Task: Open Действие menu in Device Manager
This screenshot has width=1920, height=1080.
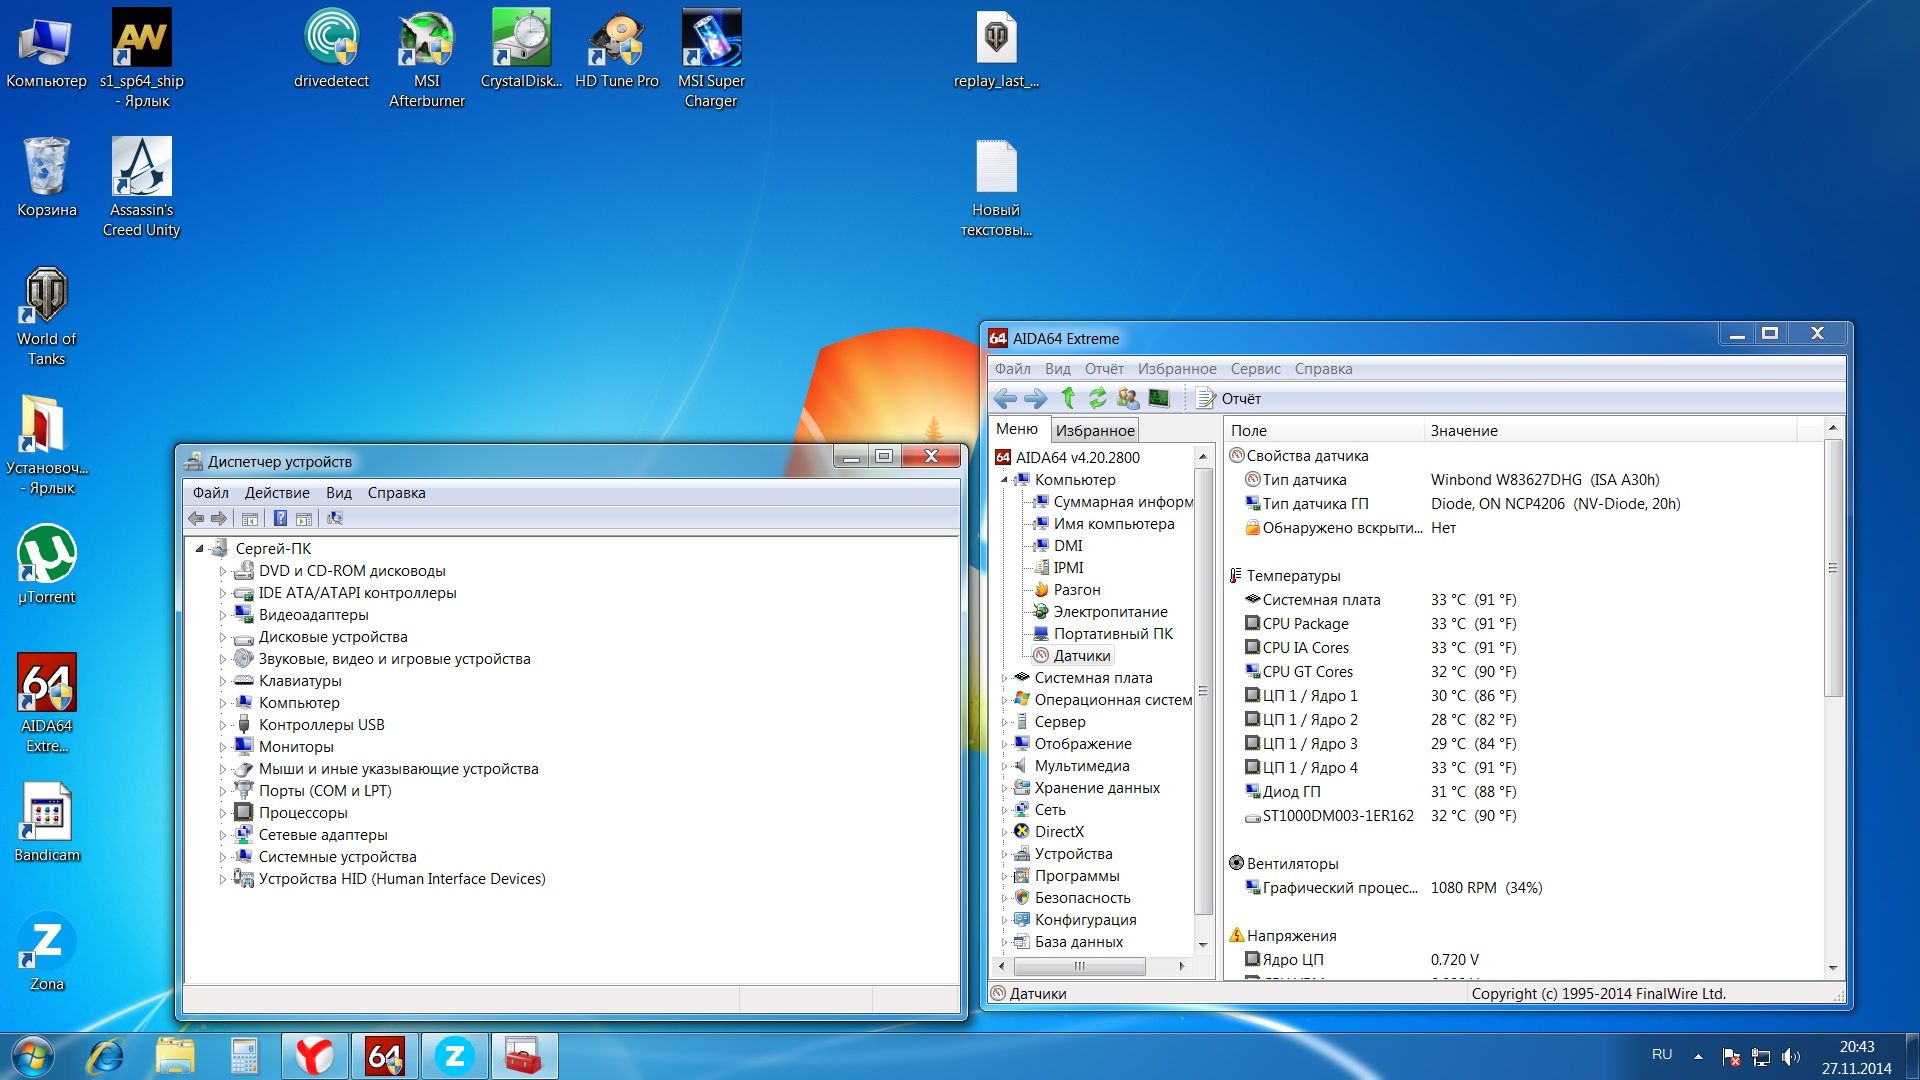Action: pyautogui.click(x=276, y=492)
